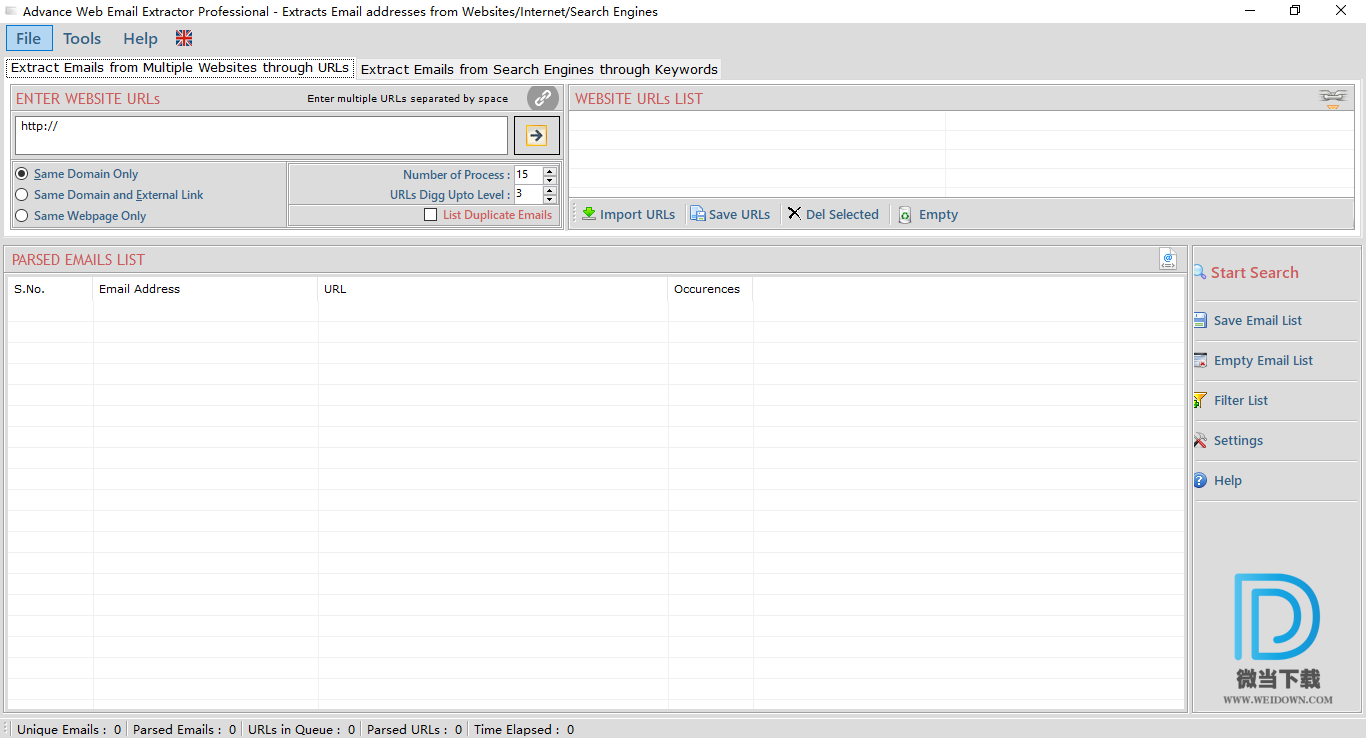The height and width of the screenshot is (738, 1366).
Task: Click Parsed Emails status bar entry
Action: click(x=184, y=729)
